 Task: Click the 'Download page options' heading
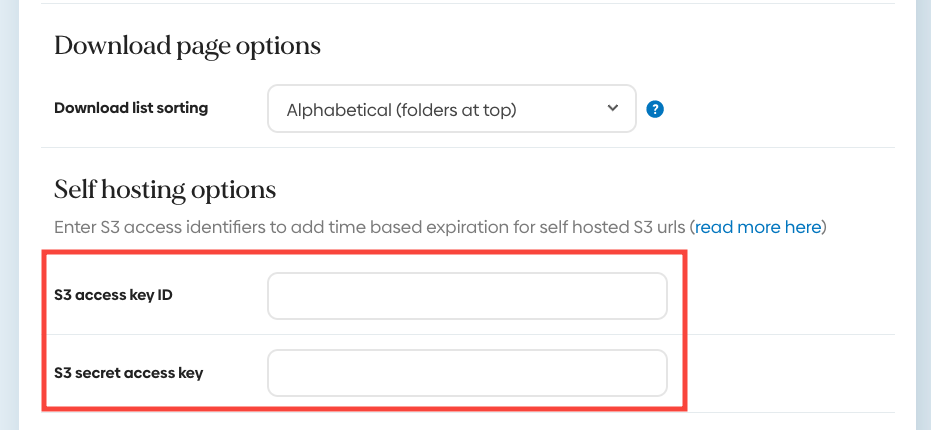tap(187, 46)
